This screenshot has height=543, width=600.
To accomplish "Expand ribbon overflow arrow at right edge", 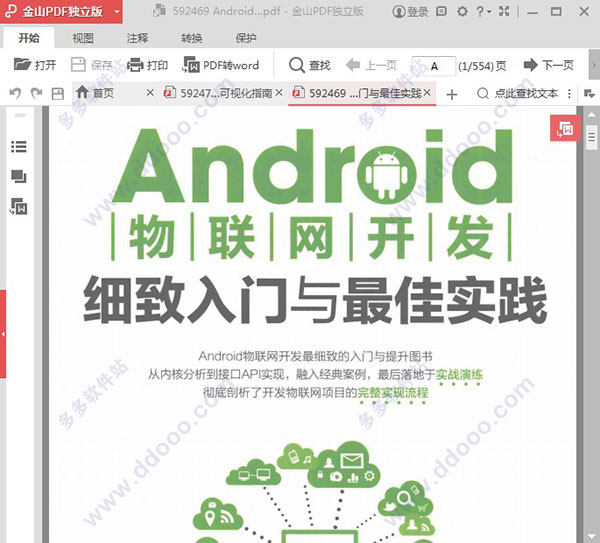I will (x=594, y=65).
